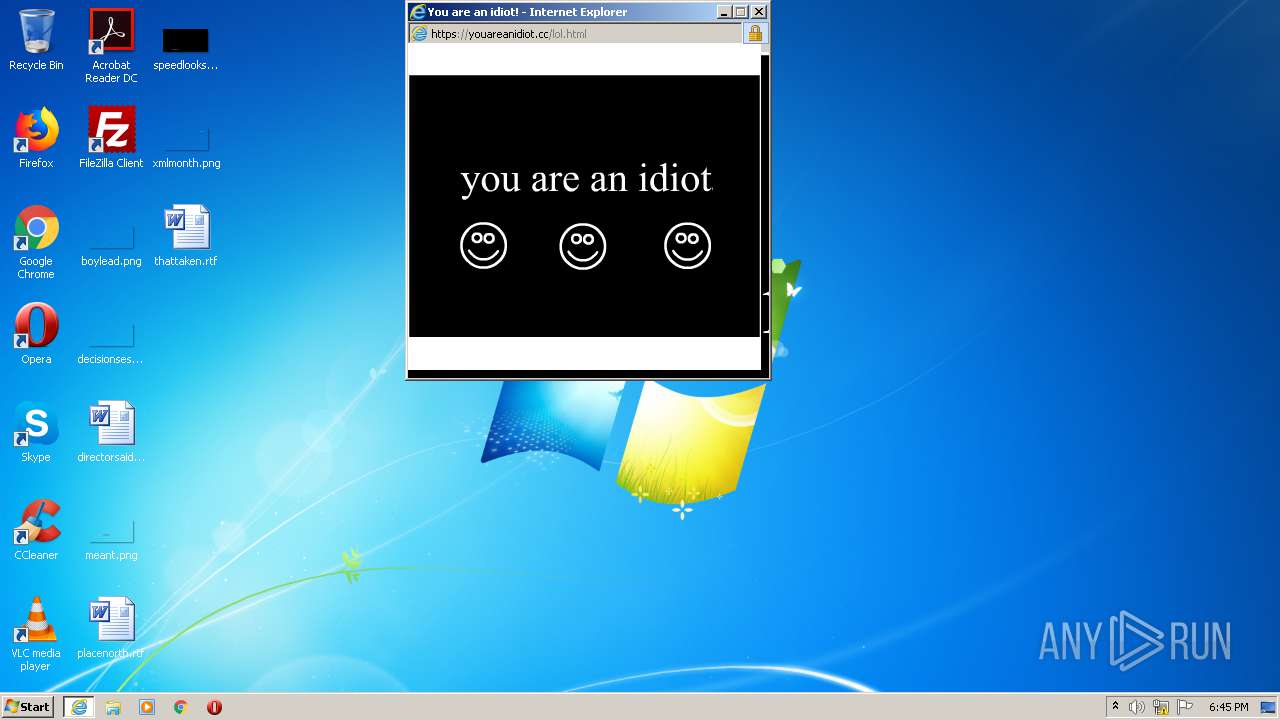This screenshot has width=1280, height=720.
Task: Click the clock showing 6:45 PM
Action: (1228, 707)
